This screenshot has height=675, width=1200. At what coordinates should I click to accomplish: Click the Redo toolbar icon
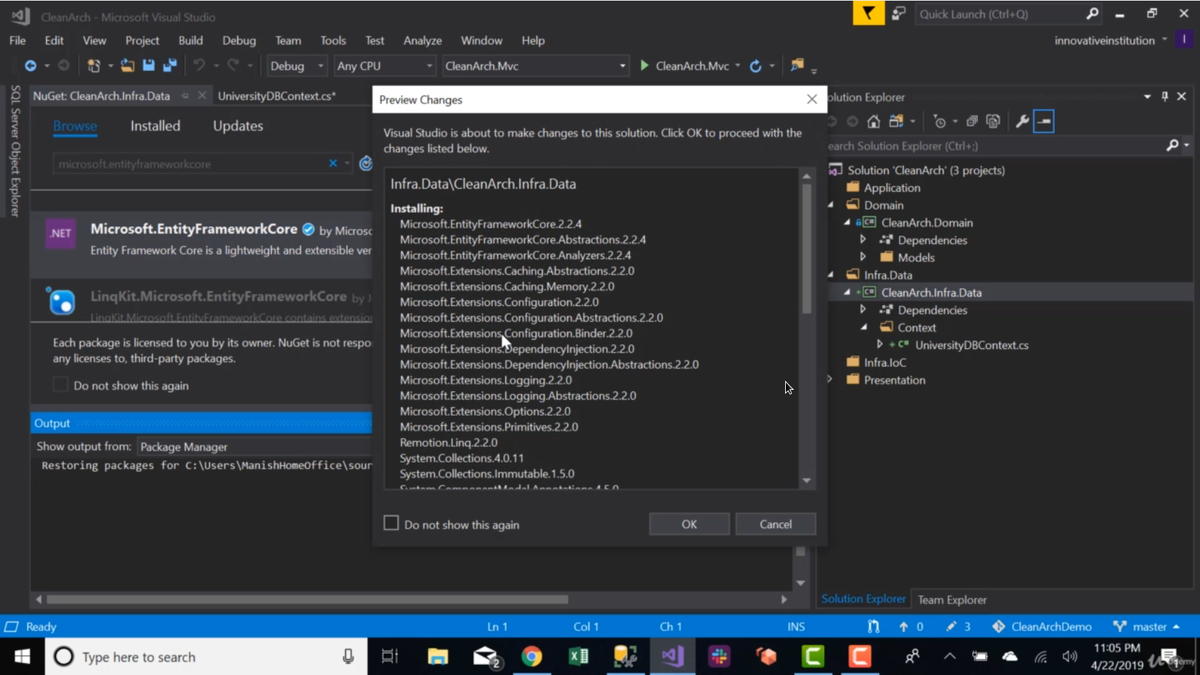(x=233, y=66)
